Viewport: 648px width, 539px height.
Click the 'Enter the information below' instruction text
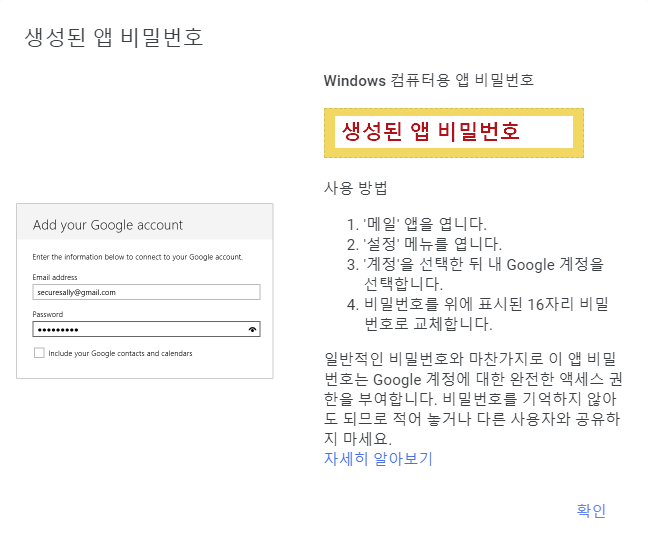point(138,257)
